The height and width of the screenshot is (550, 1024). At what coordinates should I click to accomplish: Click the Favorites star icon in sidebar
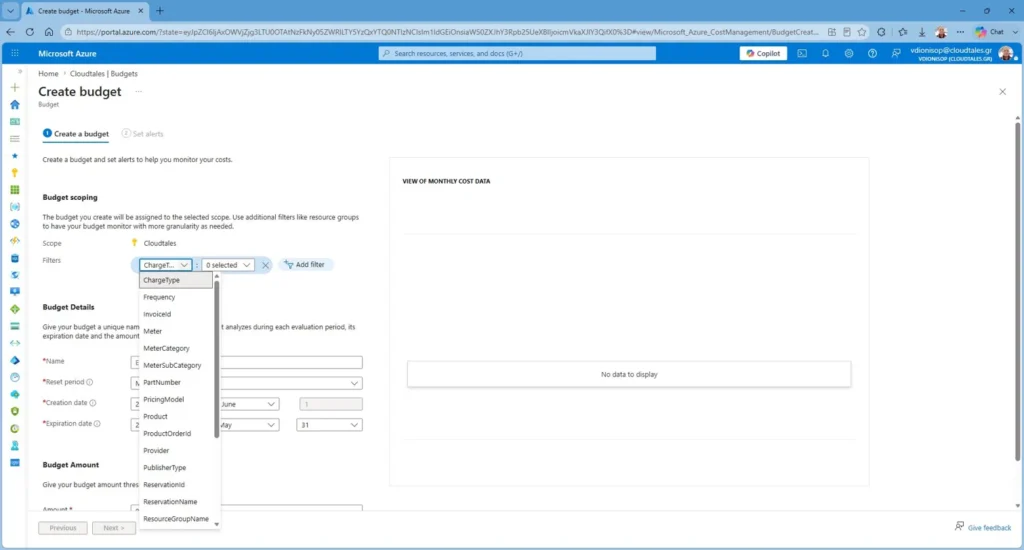pyautogui.click(x=14, y=155)
